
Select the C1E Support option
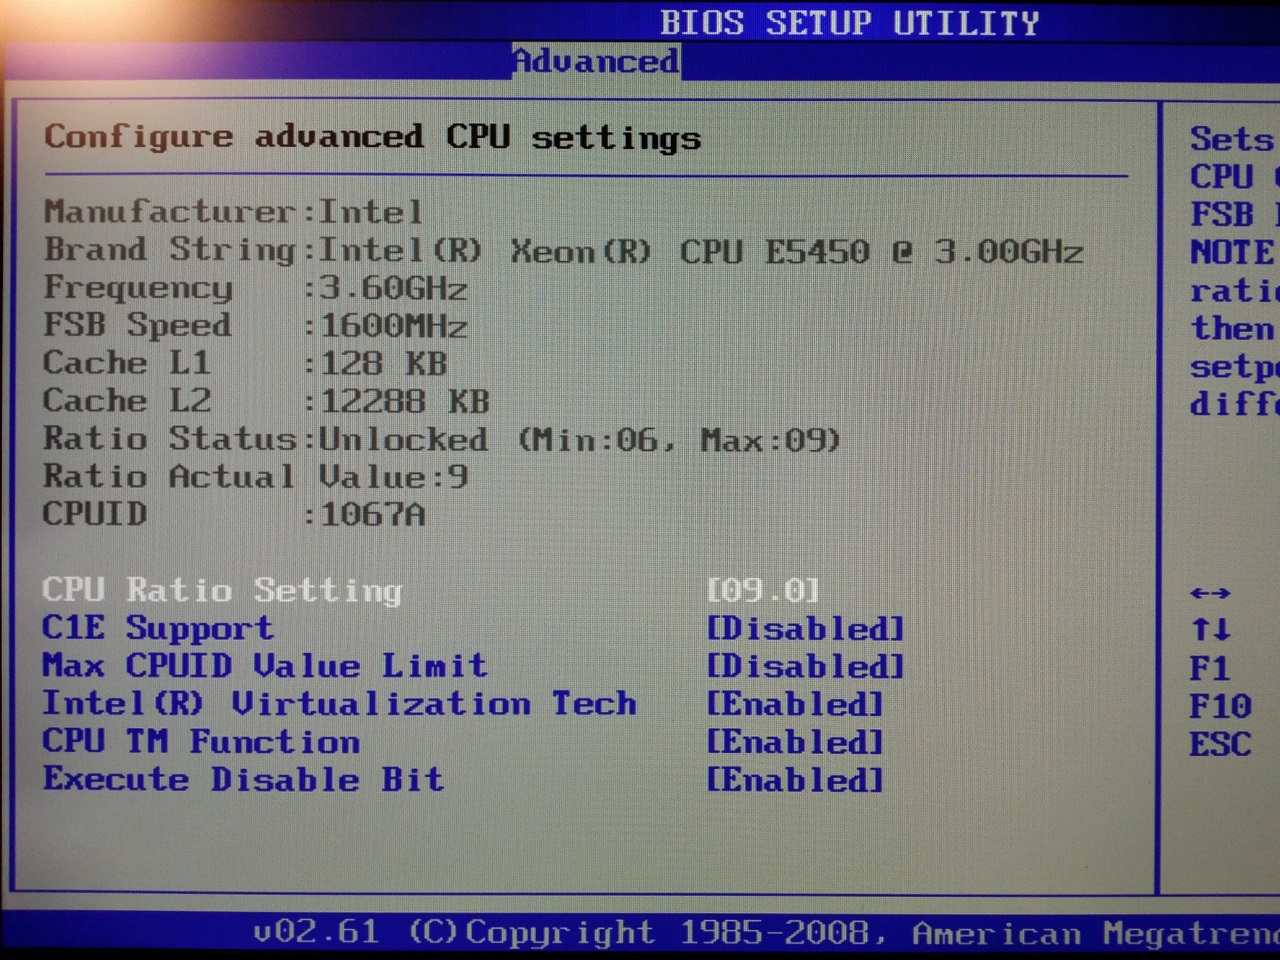(x=157, y=628)
